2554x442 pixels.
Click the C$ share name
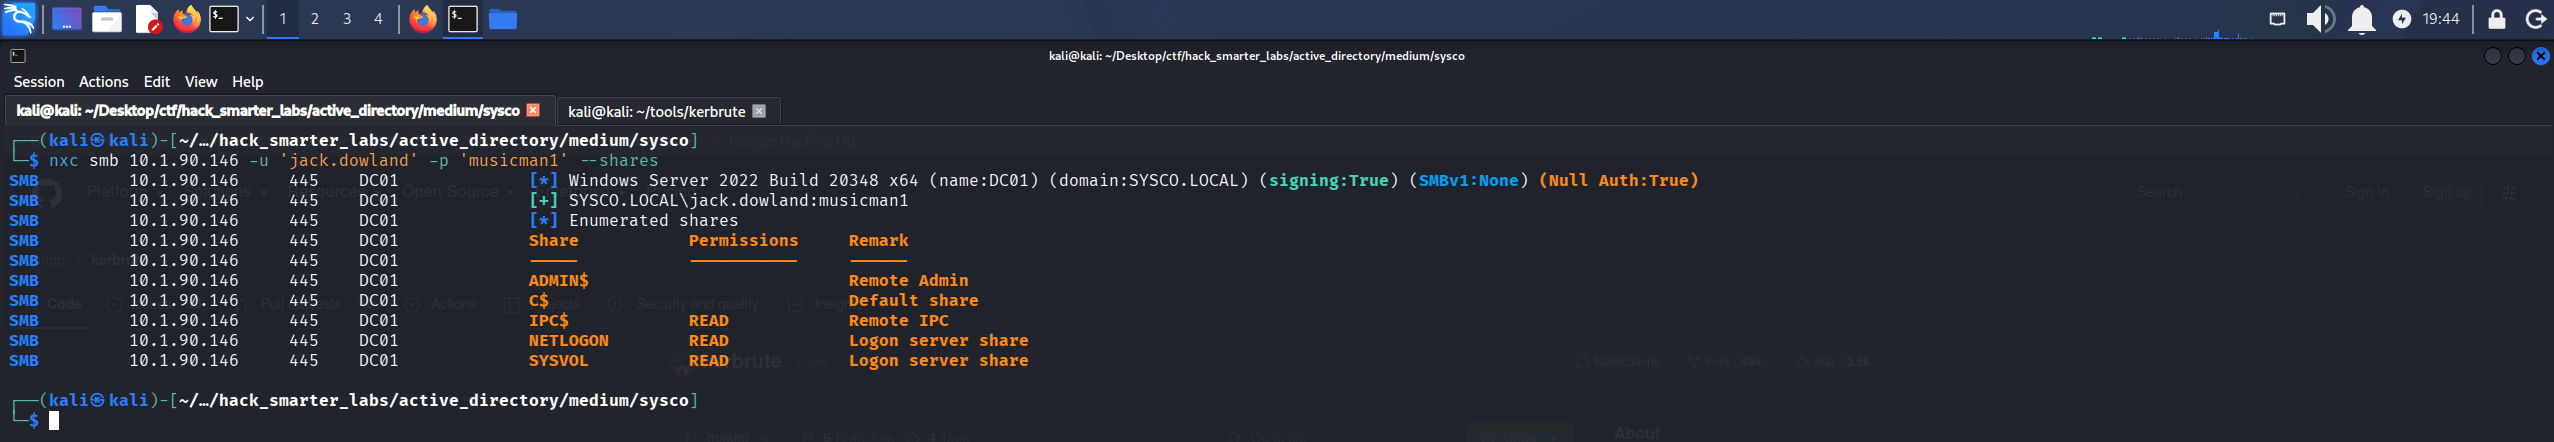point(538,300)
